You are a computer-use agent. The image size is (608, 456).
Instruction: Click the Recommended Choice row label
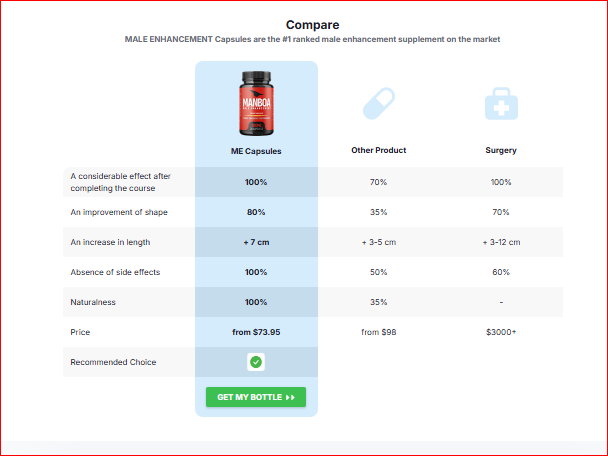(x=113, y=362)
